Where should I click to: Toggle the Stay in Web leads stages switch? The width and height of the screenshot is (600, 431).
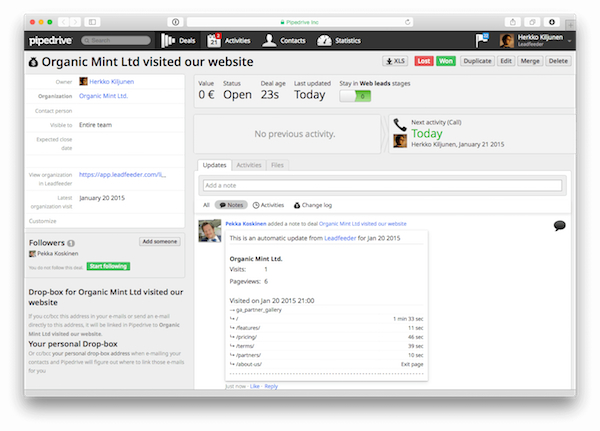(x=355, y=96)
